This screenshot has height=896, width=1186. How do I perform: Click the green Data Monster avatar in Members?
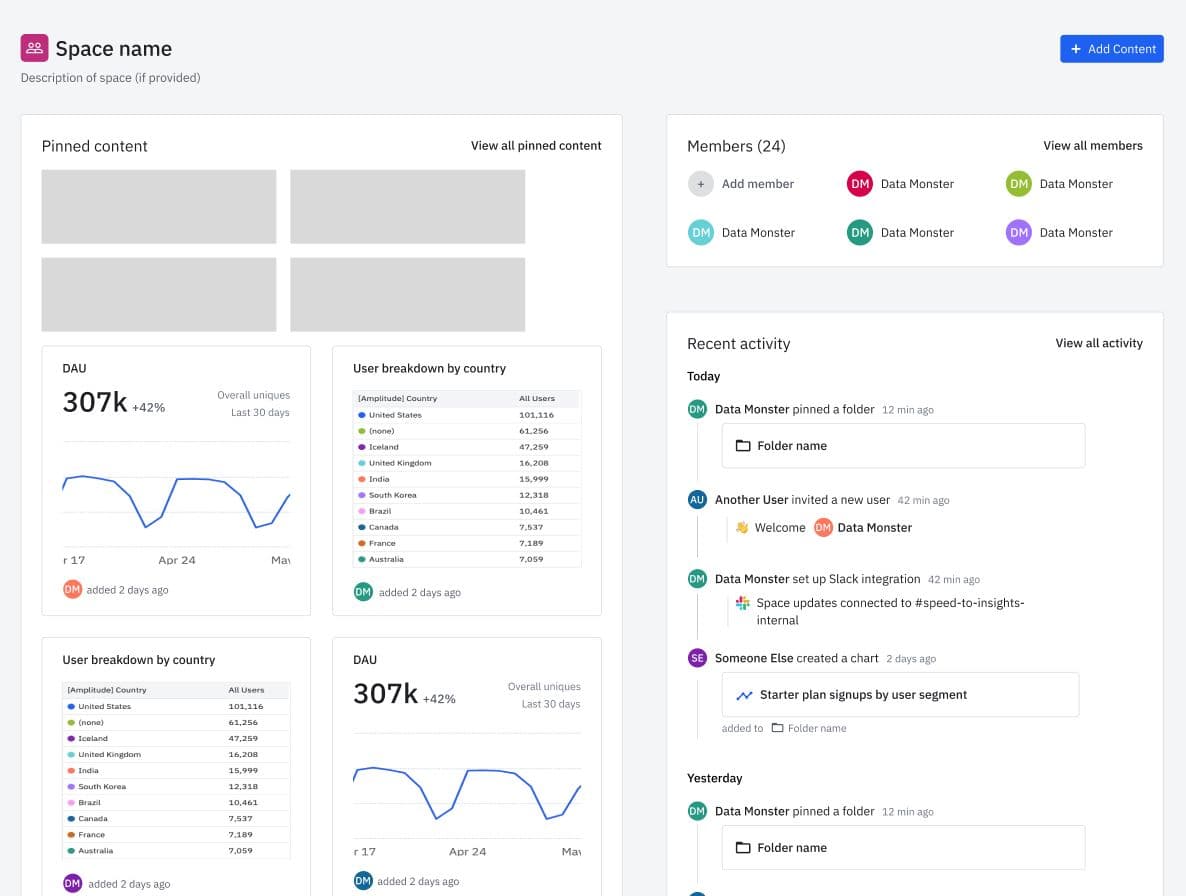(1018, 183)
